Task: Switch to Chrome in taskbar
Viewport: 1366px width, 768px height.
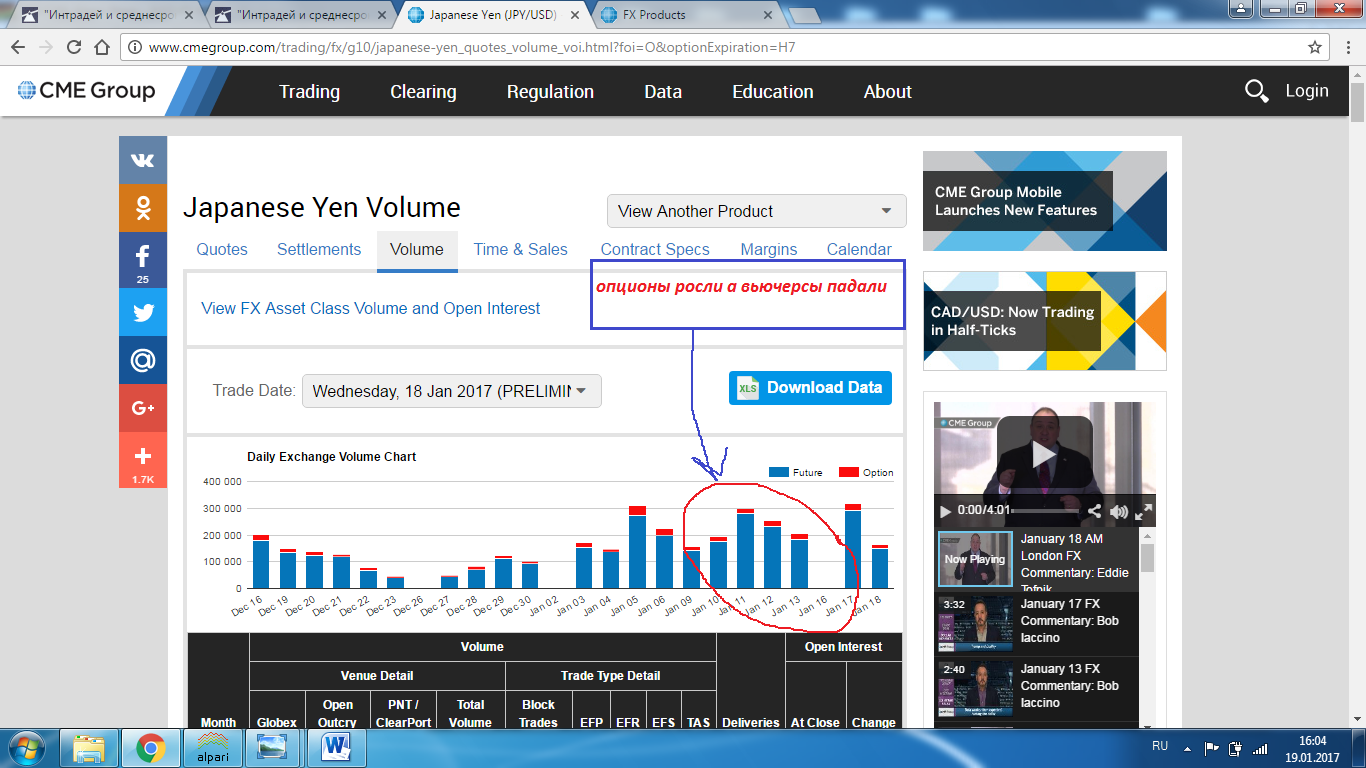Action: pos(151,746)
